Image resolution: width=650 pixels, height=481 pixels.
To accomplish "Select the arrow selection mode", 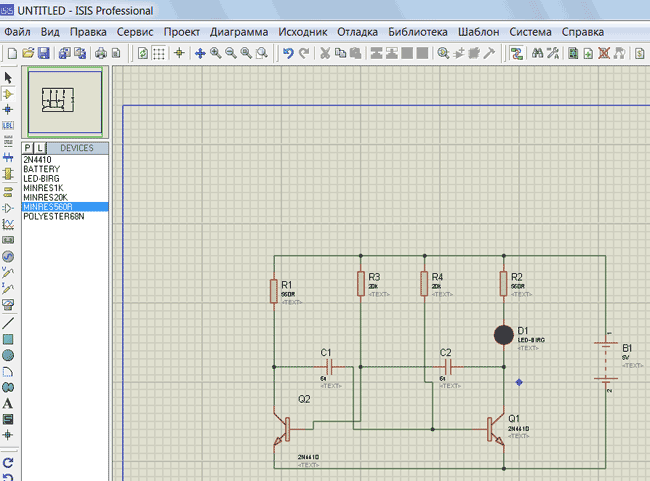I will click(8, 78).
